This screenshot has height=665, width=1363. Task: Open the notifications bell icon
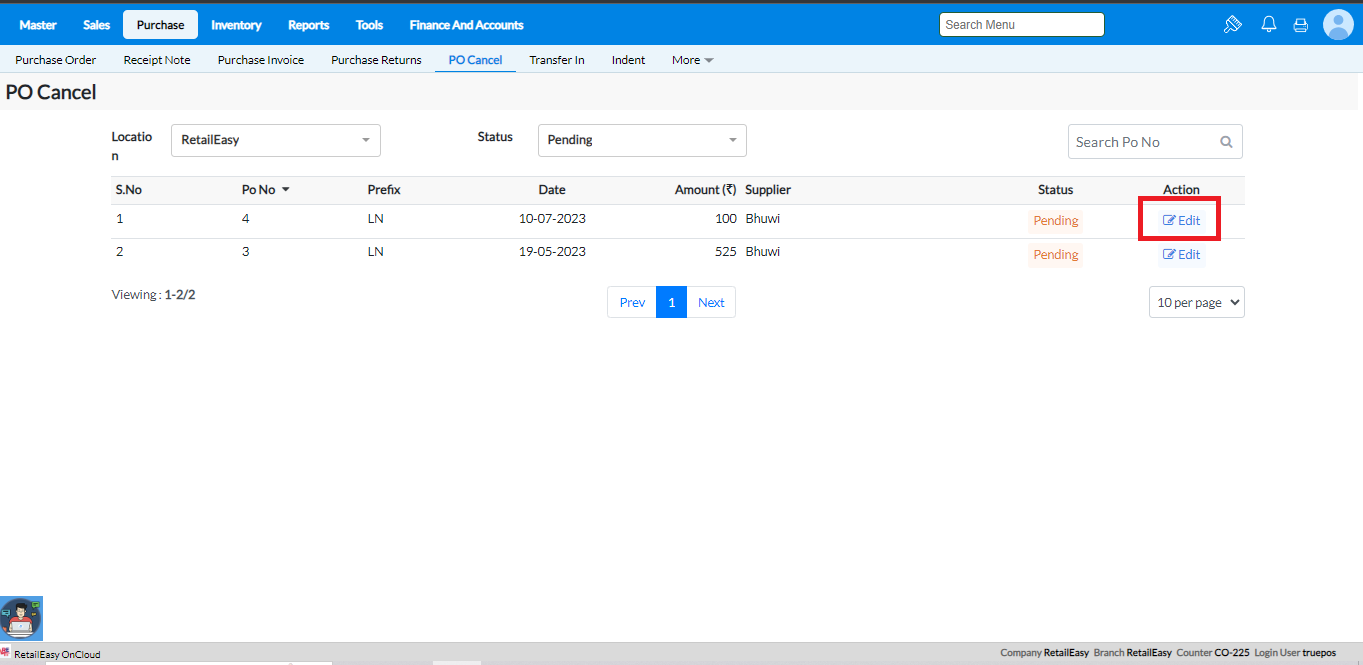click(x=1268, y=25)
